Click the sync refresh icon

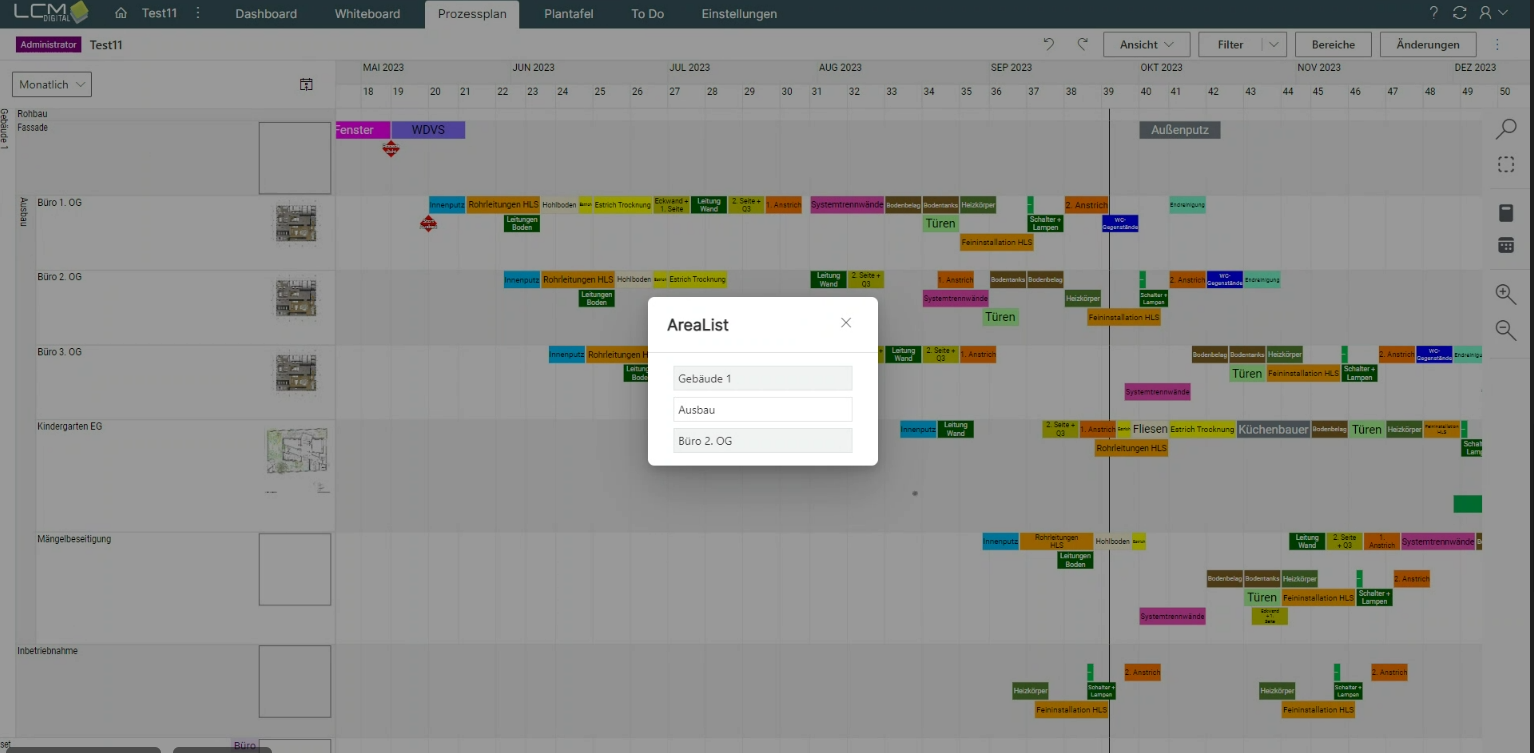1459,14
